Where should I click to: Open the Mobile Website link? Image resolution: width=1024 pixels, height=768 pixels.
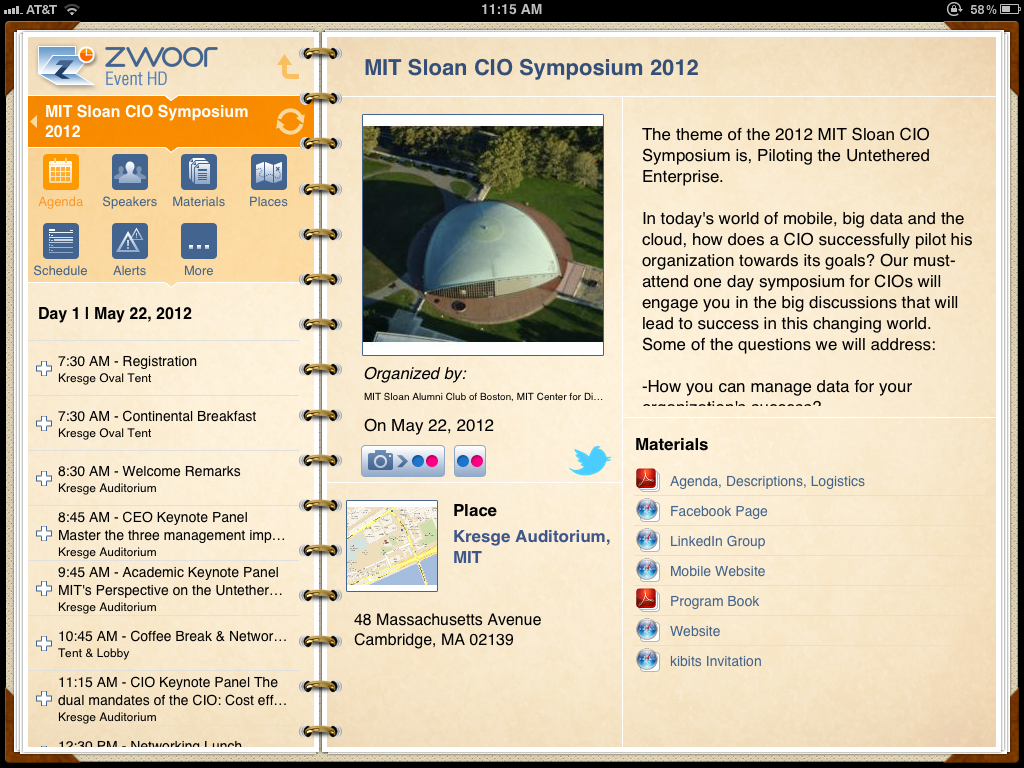pos(717,571)
